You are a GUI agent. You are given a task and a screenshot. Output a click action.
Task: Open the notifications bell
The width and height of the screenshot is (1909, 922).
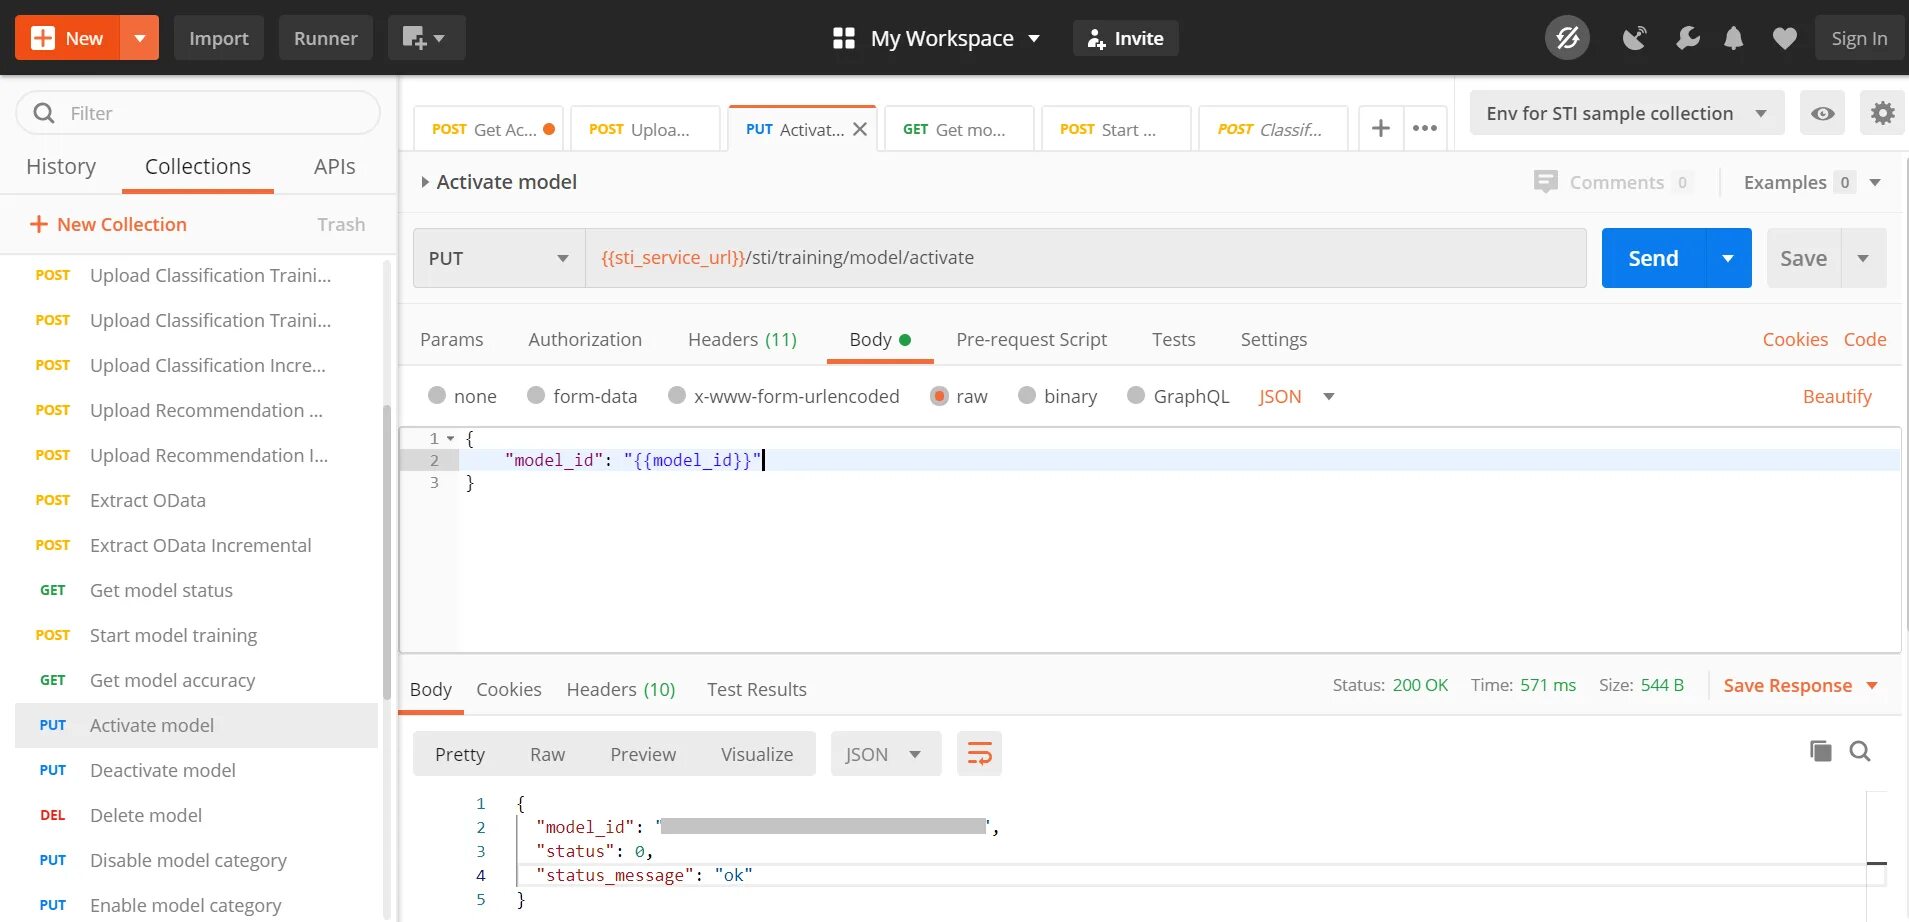(x=1734, y=39)
